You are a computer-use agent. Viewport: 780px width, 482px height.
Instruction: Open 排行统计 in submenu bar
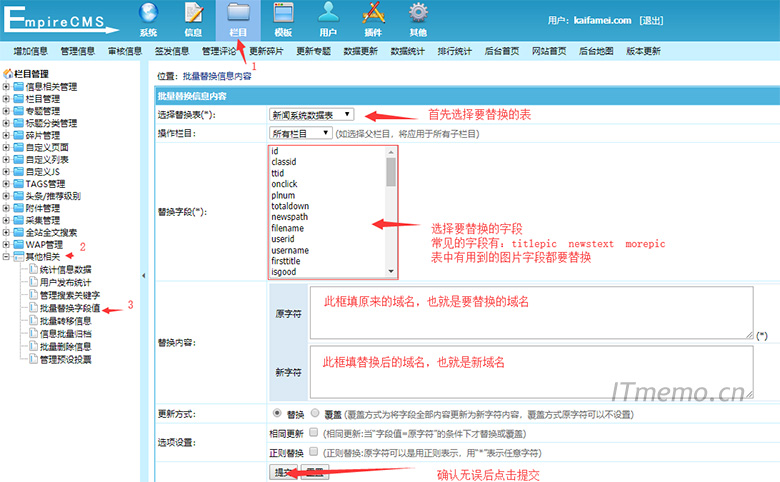(455, 51)
